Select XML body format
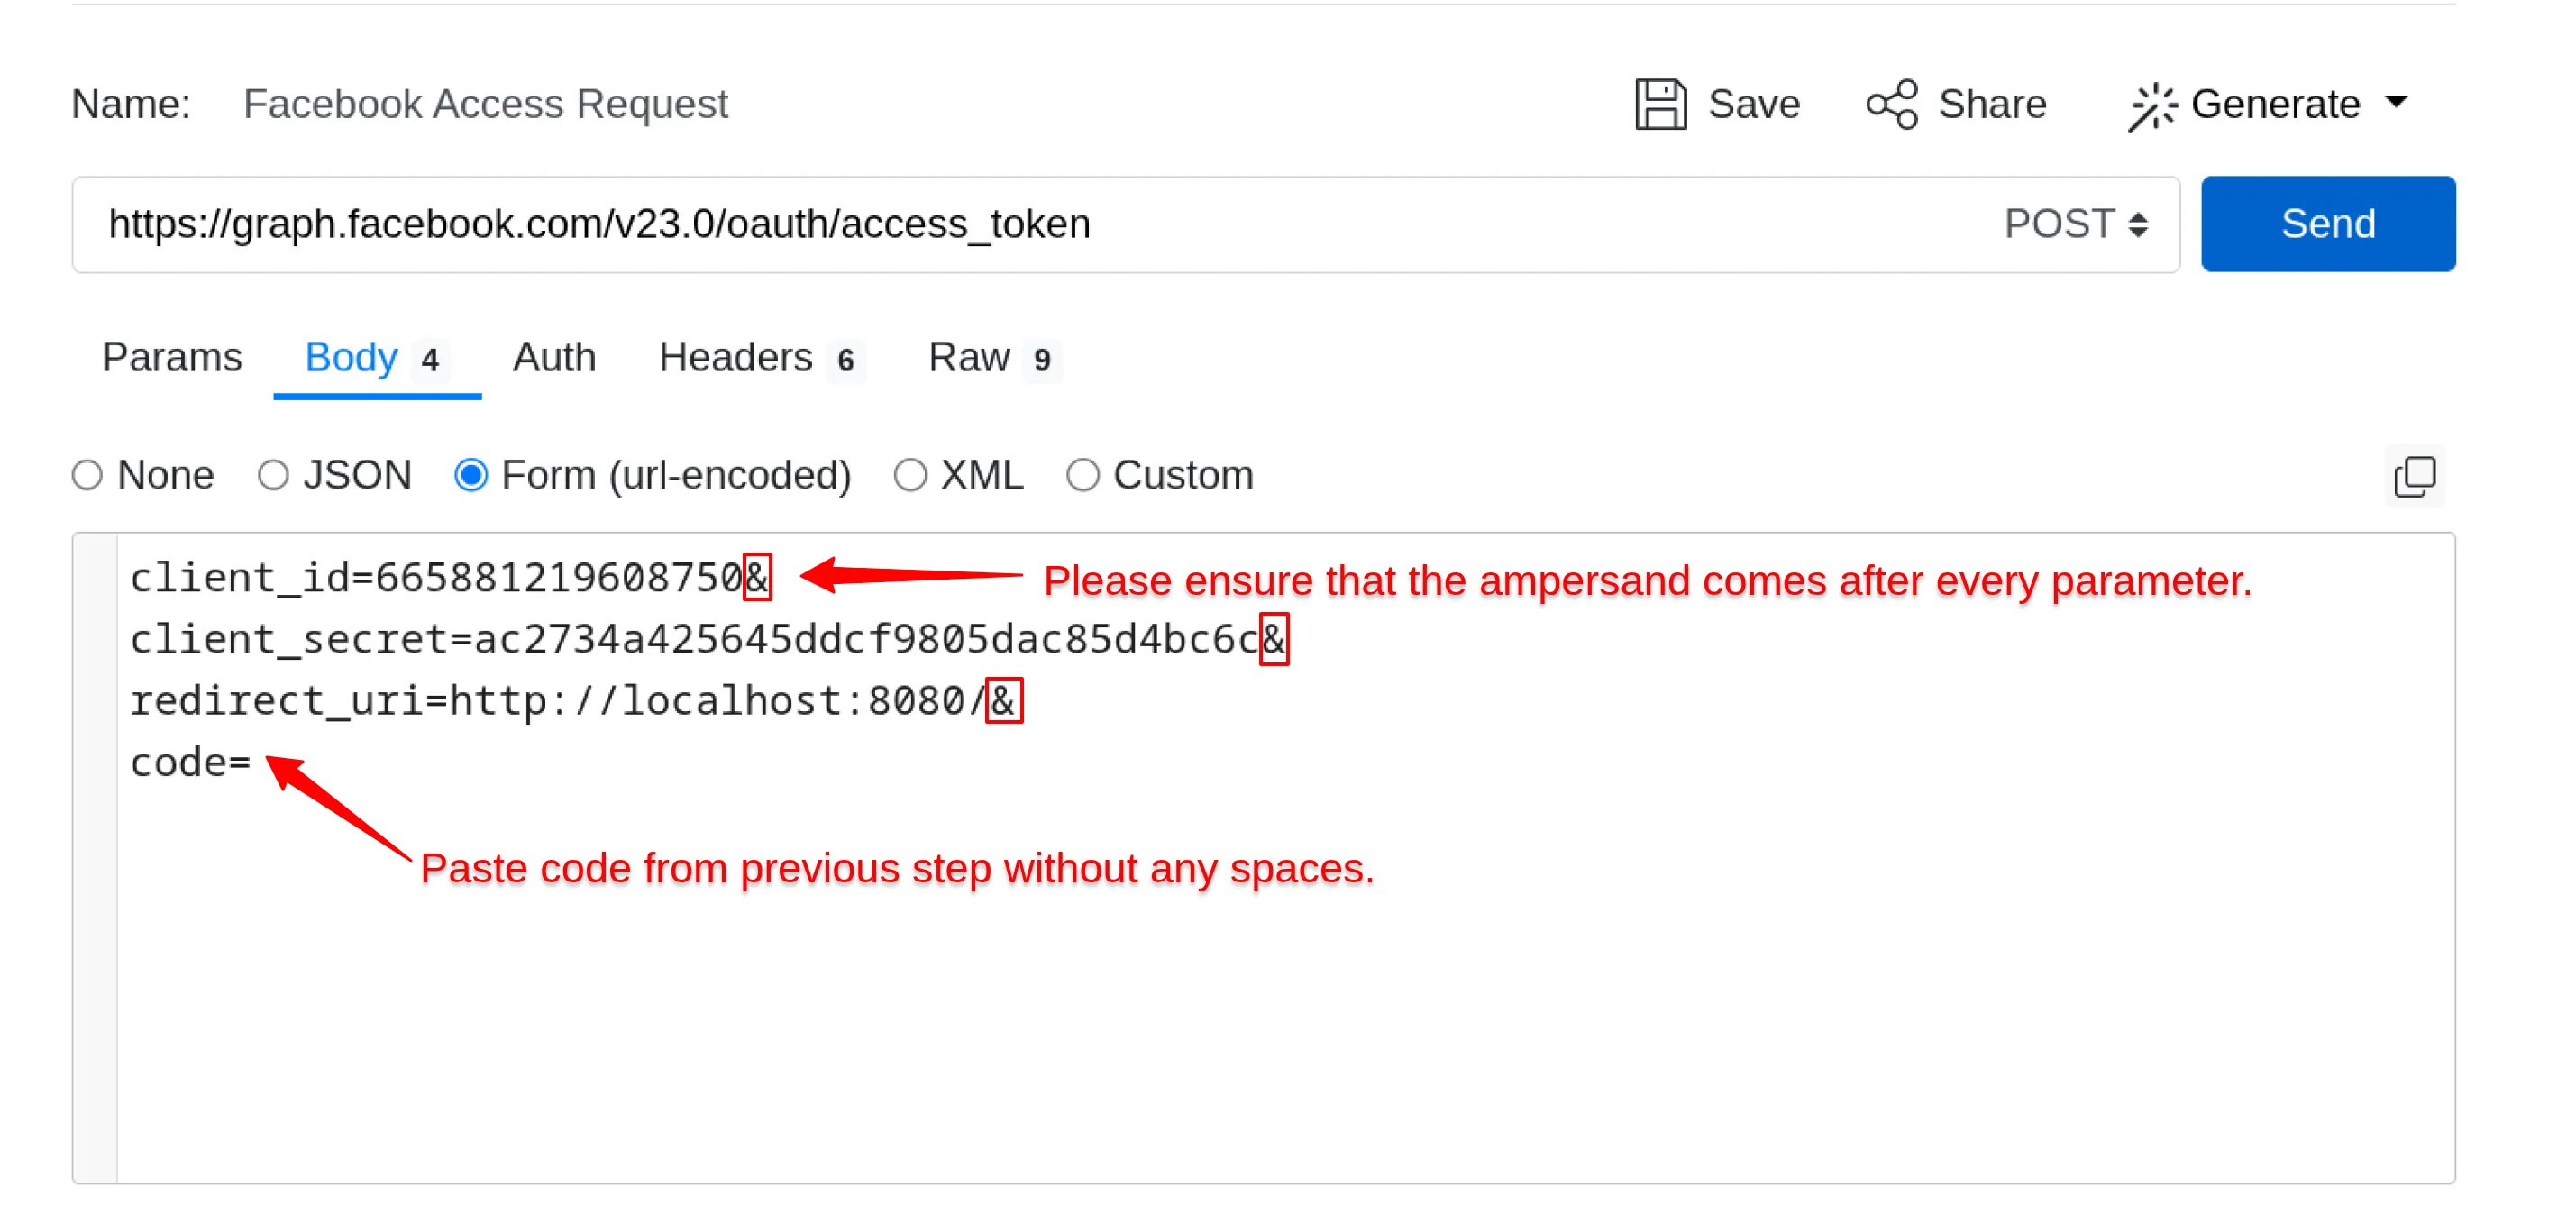This screenshot has height=1224, width=2576. pos(911,476)
